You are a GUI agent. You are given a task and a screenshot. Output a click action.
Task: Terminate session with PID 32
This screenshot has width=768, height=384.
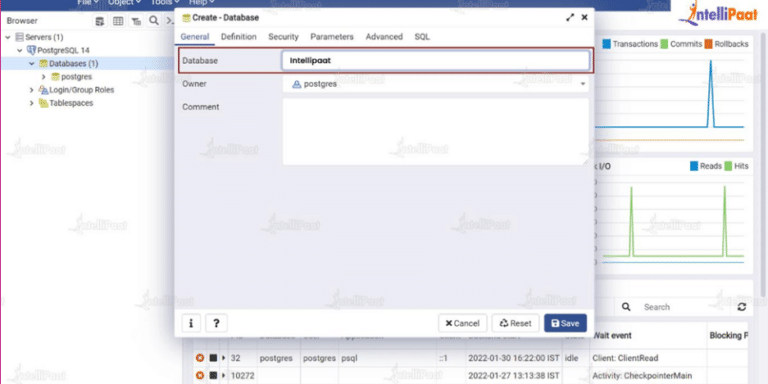[x=199, y=358]
